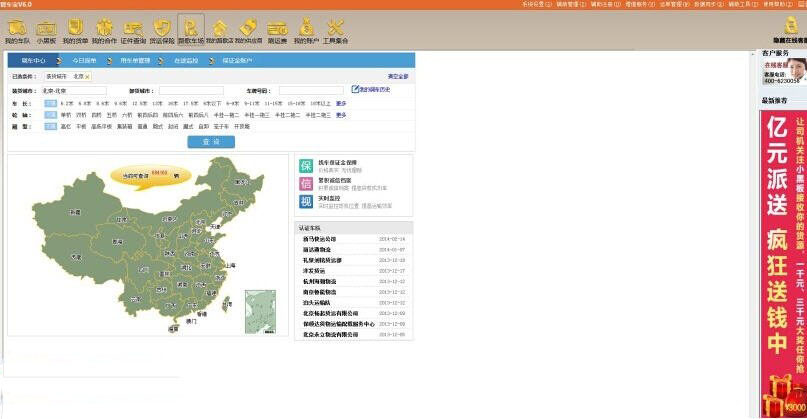The height and width of the screenshot is (419, 807).
Task: Expand 更多 in the 车长 row
Action: click(341, 103)
